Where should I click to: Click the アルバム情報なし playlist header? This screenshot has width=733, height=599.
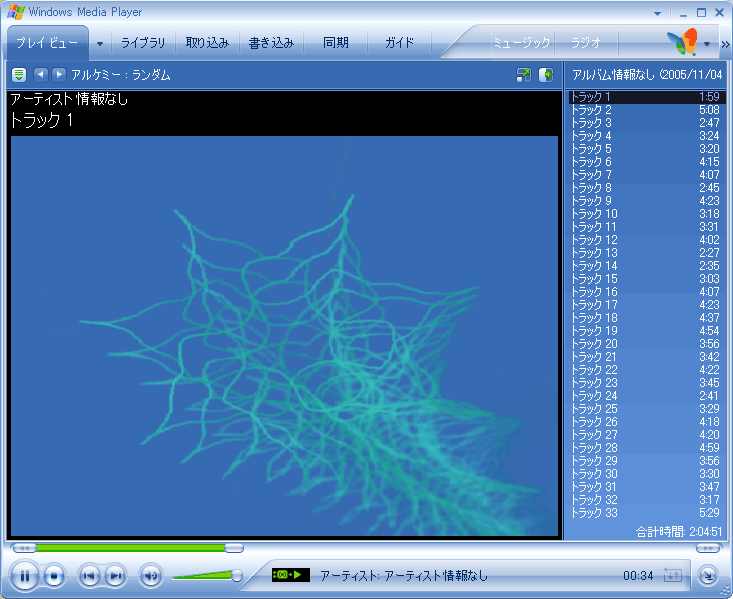click(x=647, y=75)
